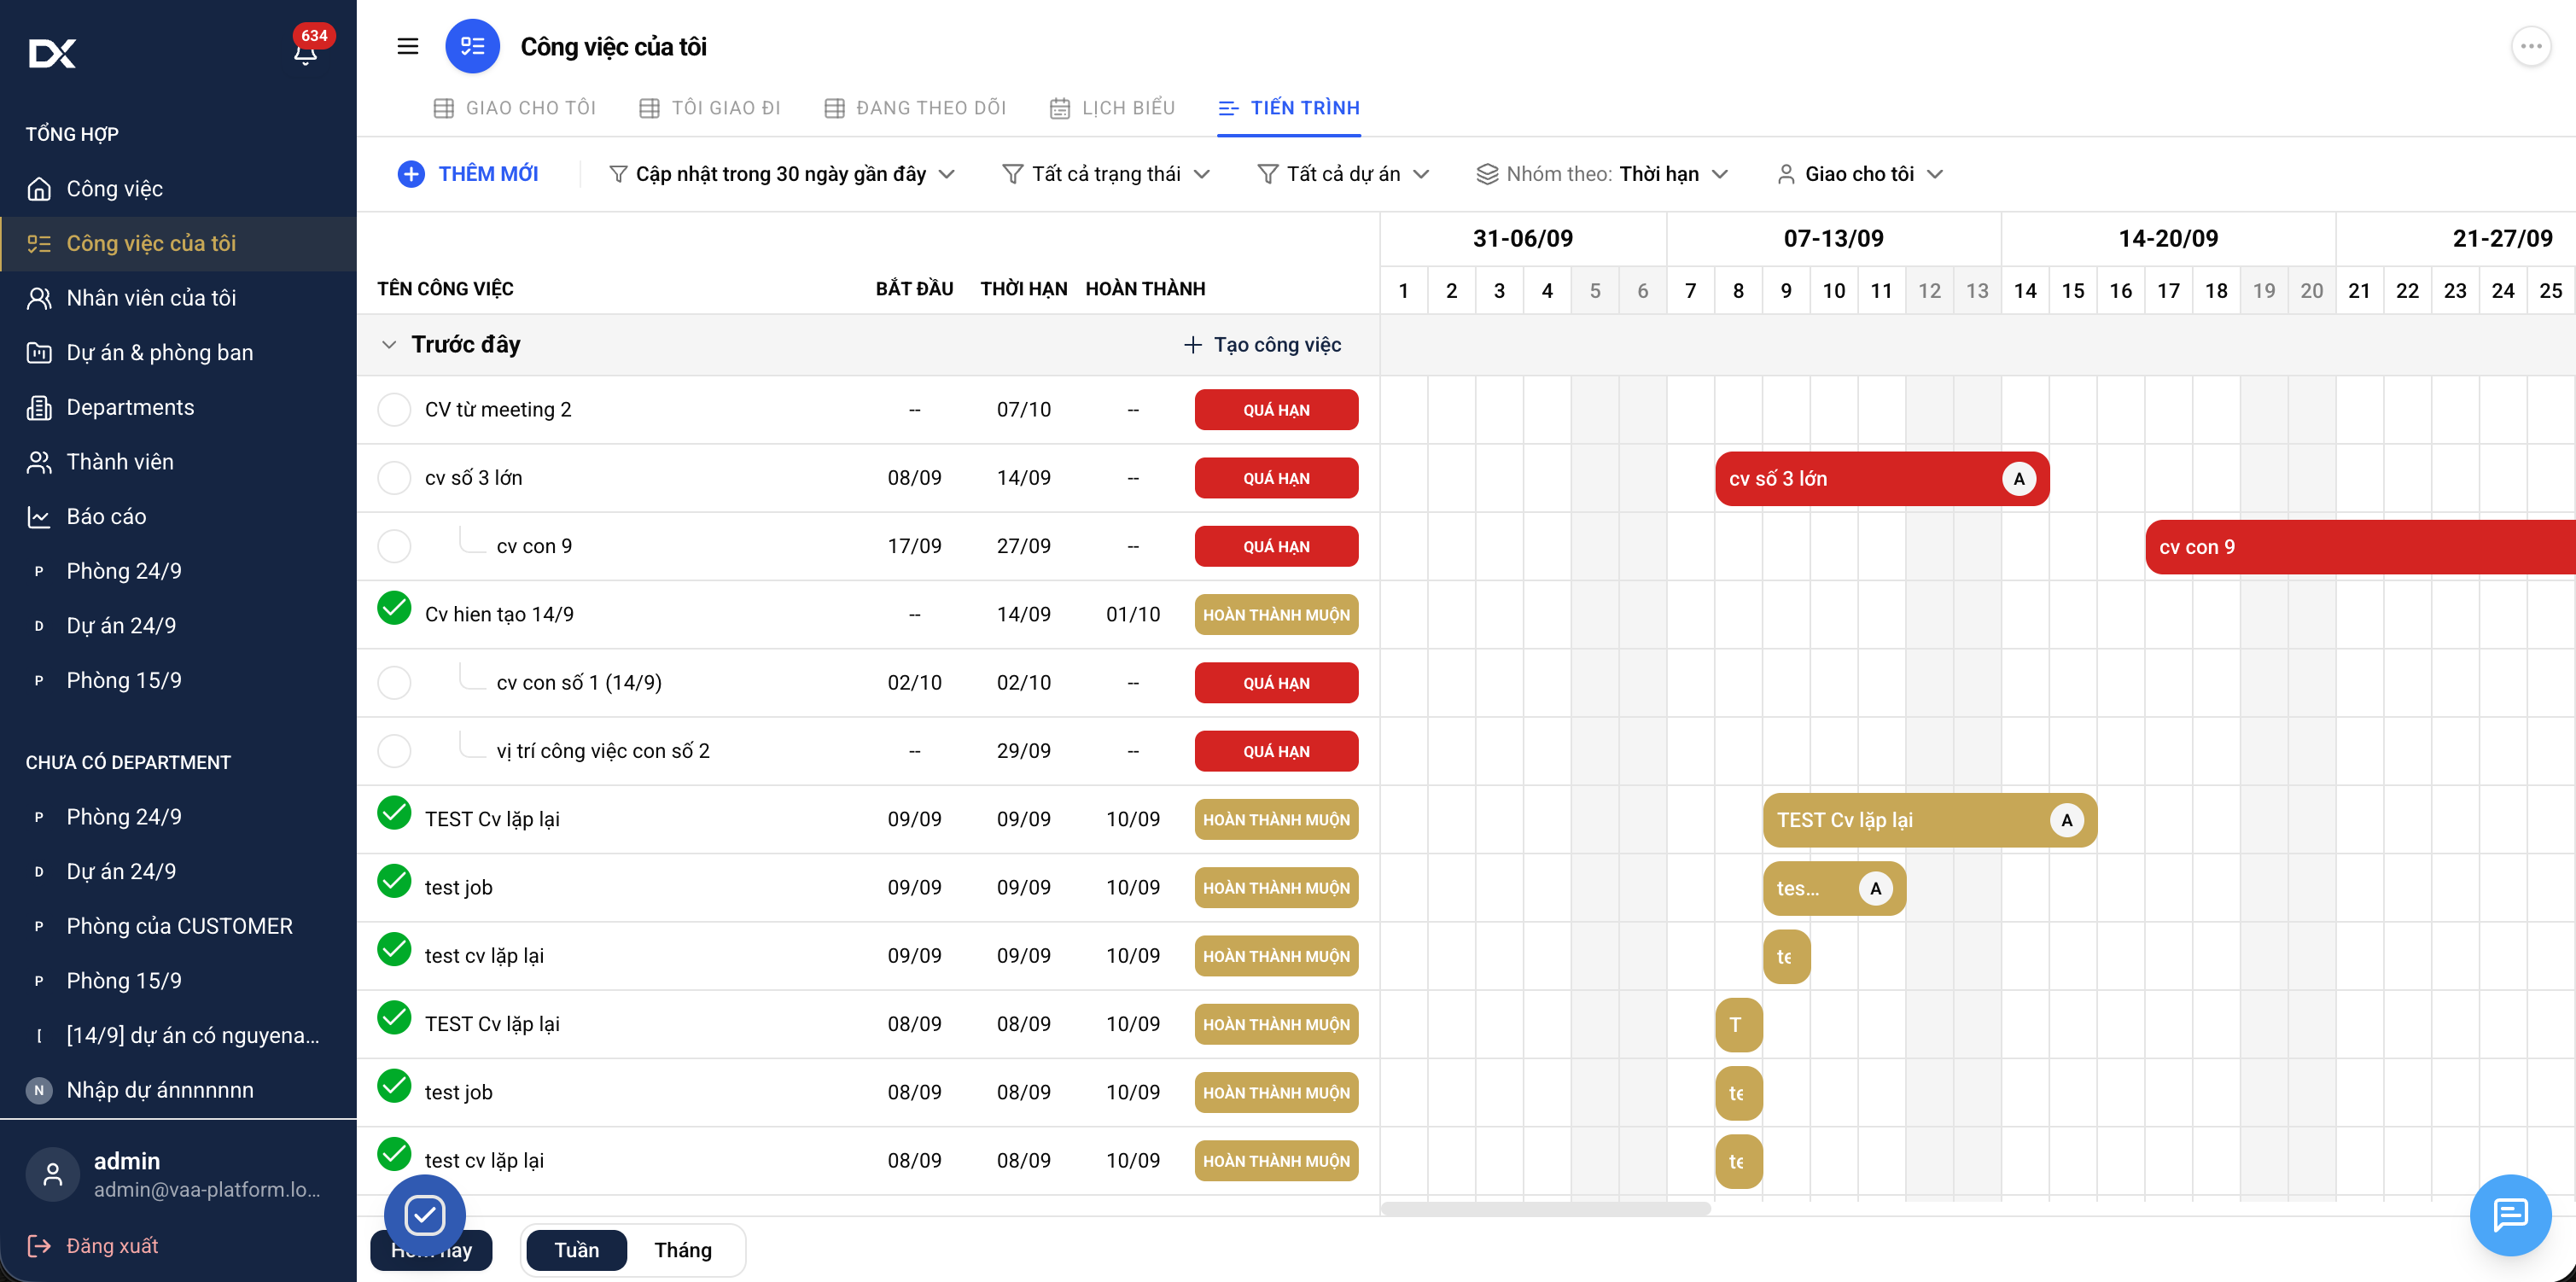Click the gold tes... Gantt bar

click(x=1834, y=888)
